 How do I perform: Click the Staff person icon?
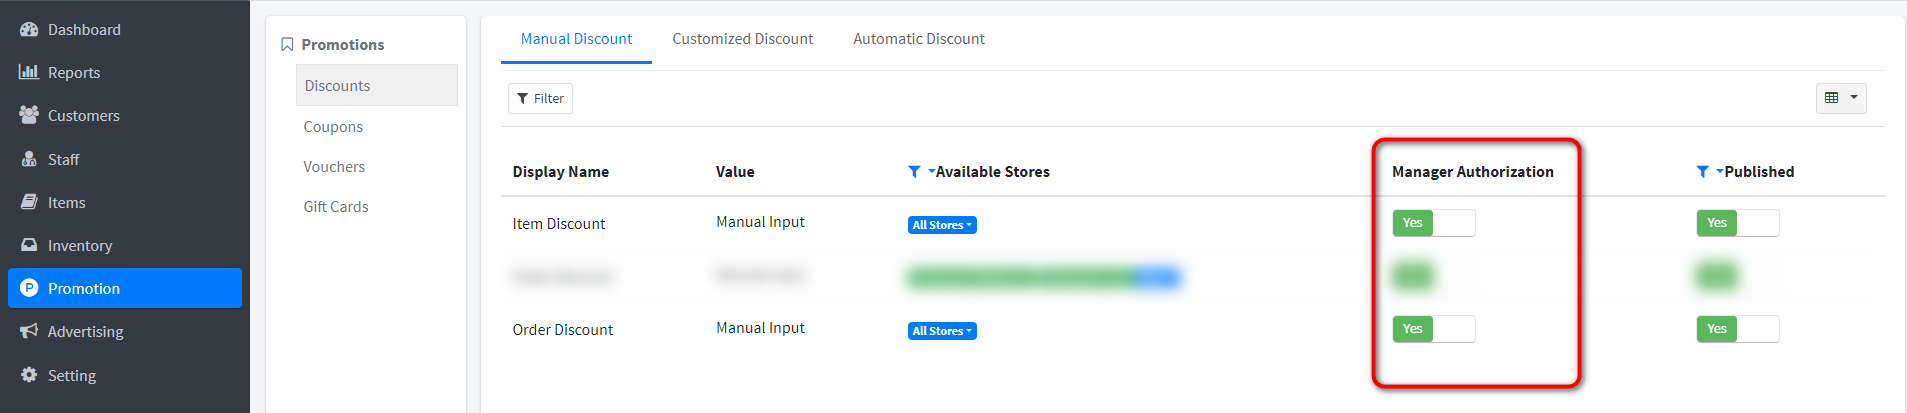[x=29, y=159]
